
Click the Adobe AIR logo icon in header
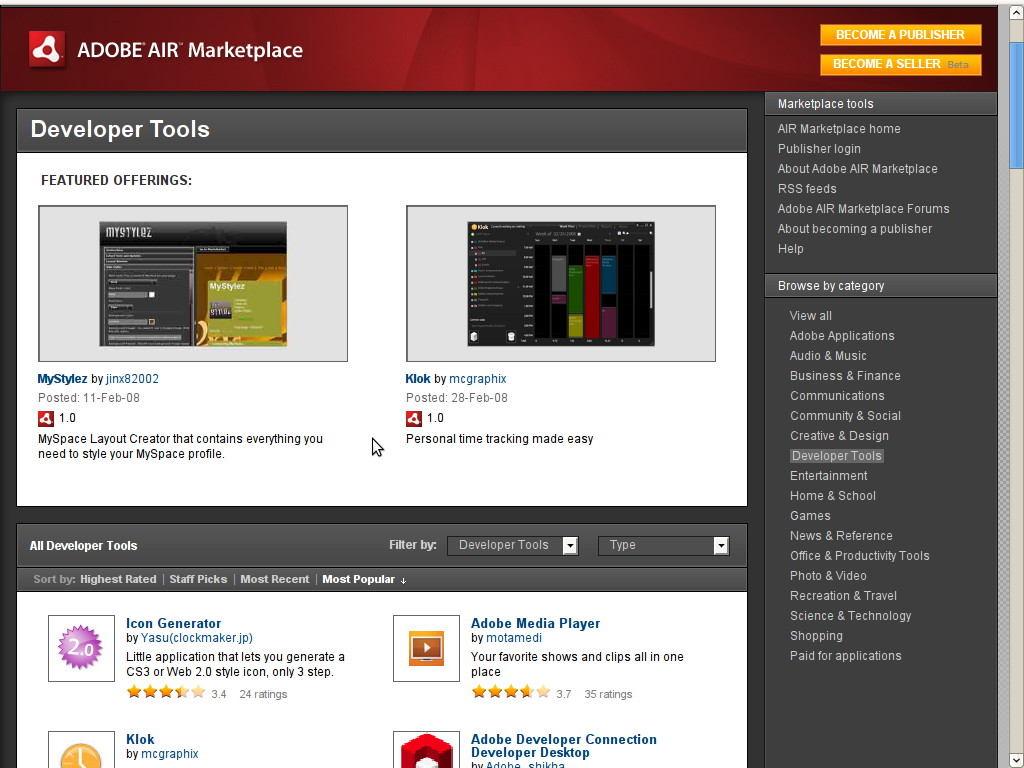[x=47, y=49]
